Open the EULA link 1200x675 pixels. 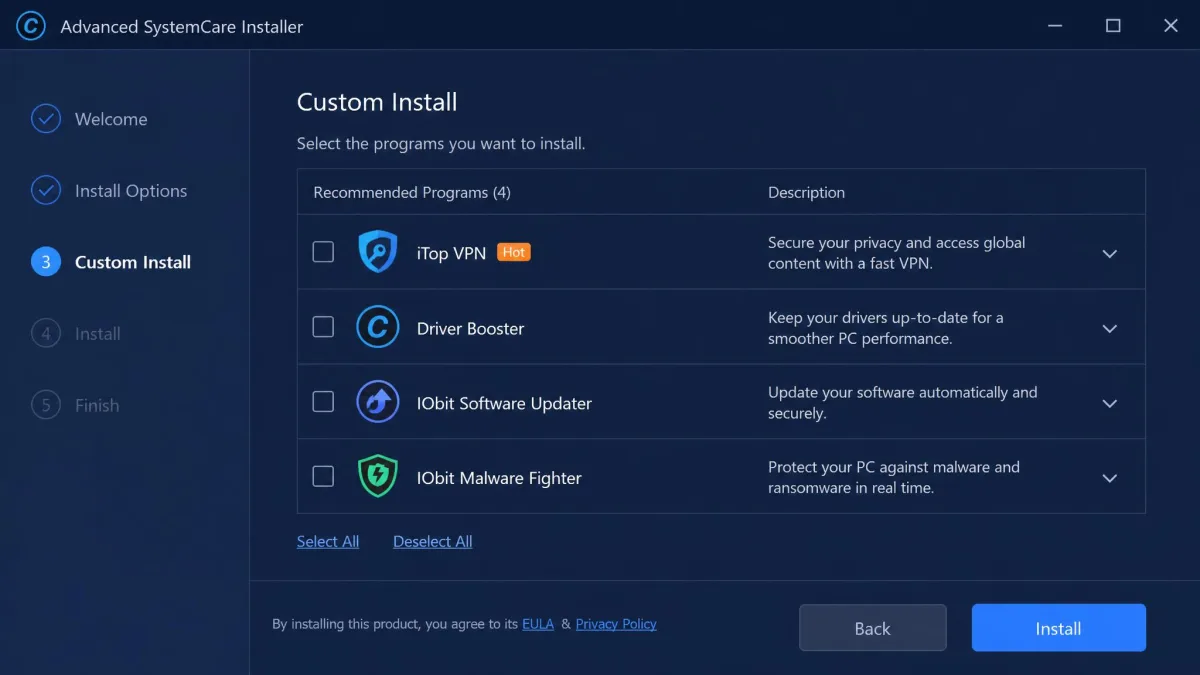pyautogui.click(x=538, y=624)
